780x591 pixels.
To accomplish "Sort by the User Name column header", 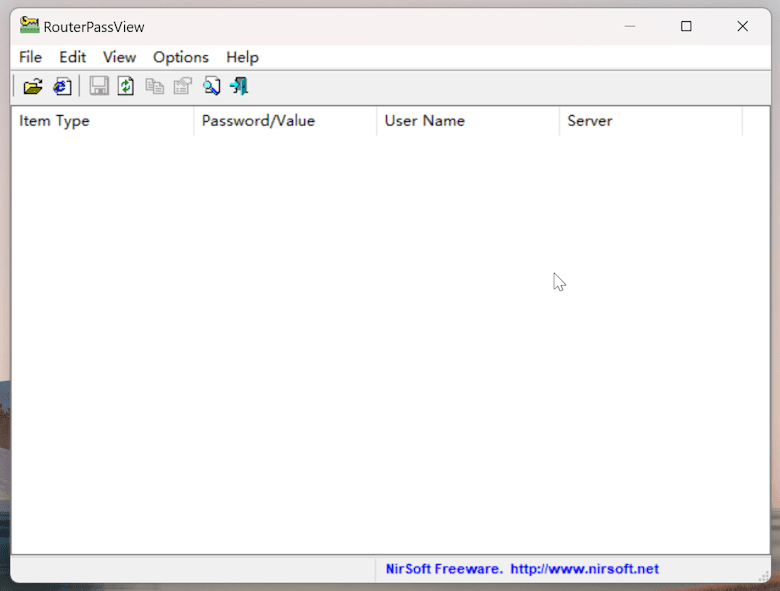I will (x=468, y=121).
